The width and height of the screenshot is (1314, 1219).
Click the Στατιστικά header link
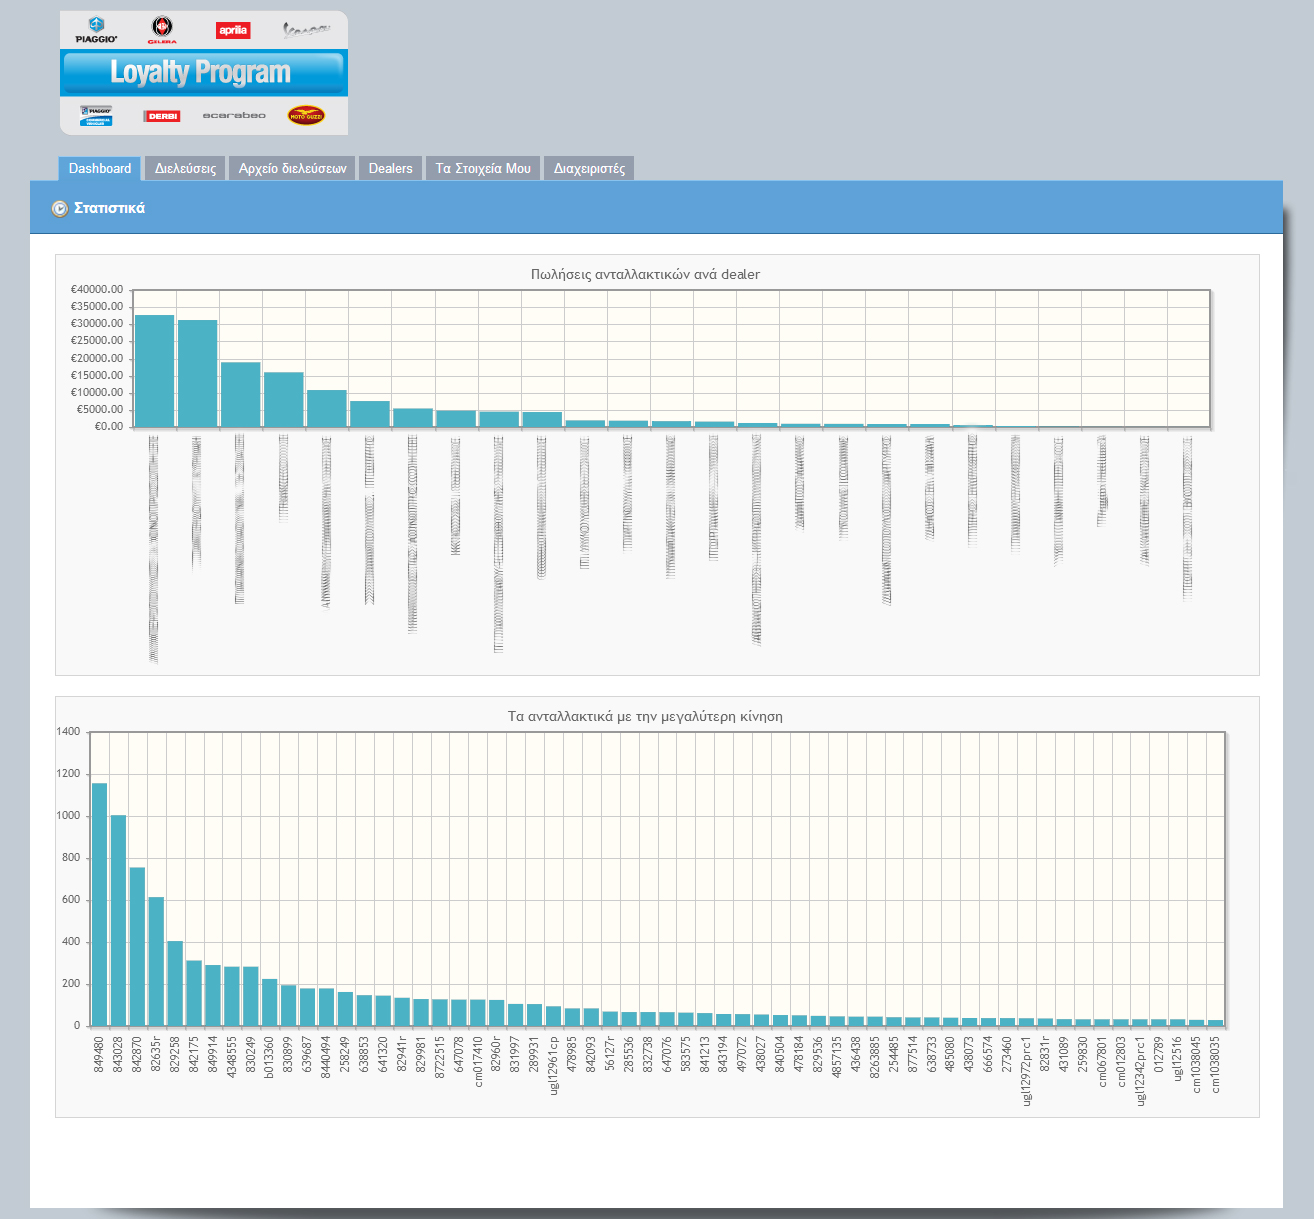click(x=110, y=207)
